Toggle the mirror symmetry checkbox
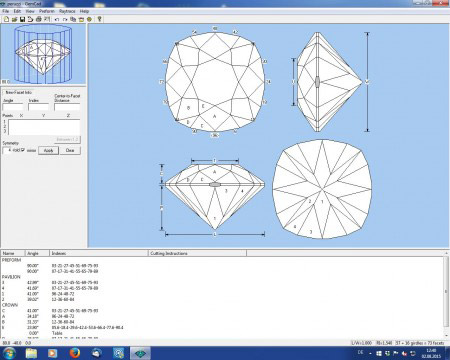 (23, 150)
